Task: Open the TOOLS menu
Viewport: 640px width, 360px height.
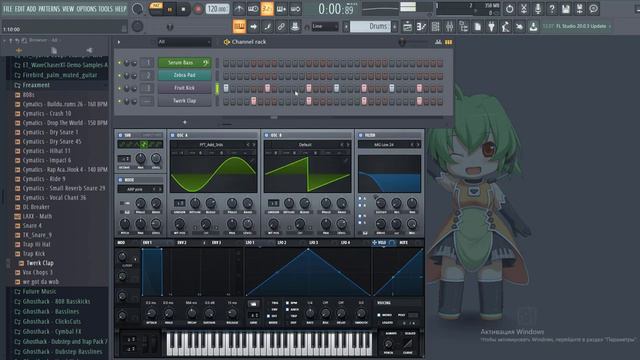Action: [105, 9]
